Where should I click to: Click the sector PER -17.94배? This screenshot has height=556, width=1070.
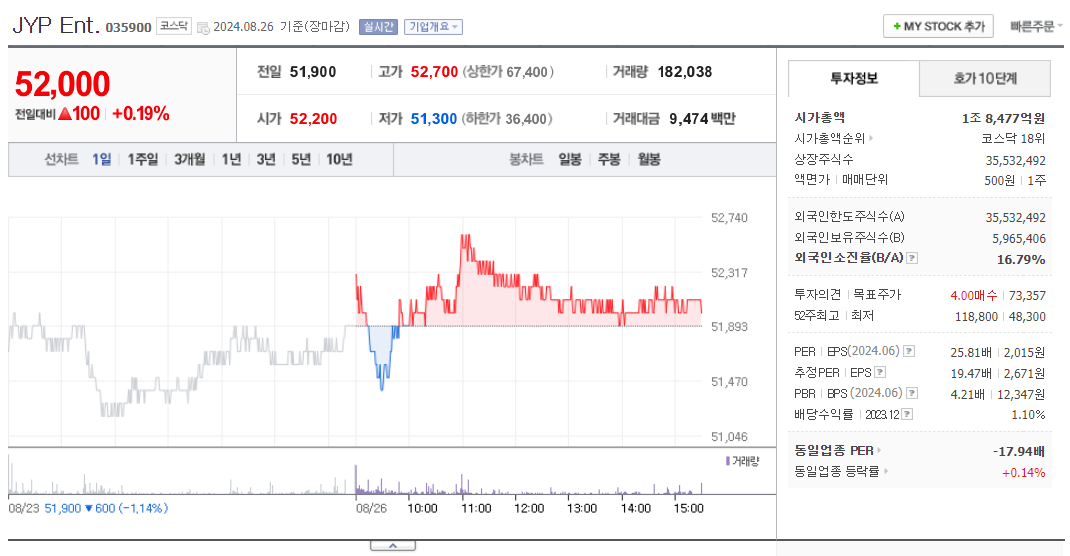click(x=1019, y=451)
